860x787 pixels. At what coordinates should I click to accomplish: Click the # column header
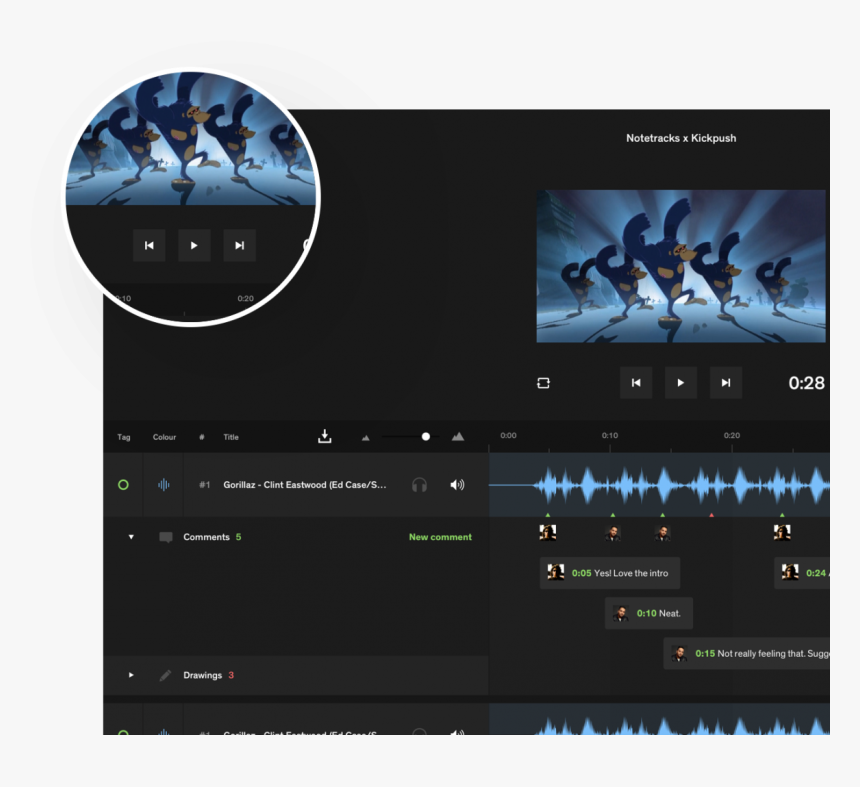202,437
